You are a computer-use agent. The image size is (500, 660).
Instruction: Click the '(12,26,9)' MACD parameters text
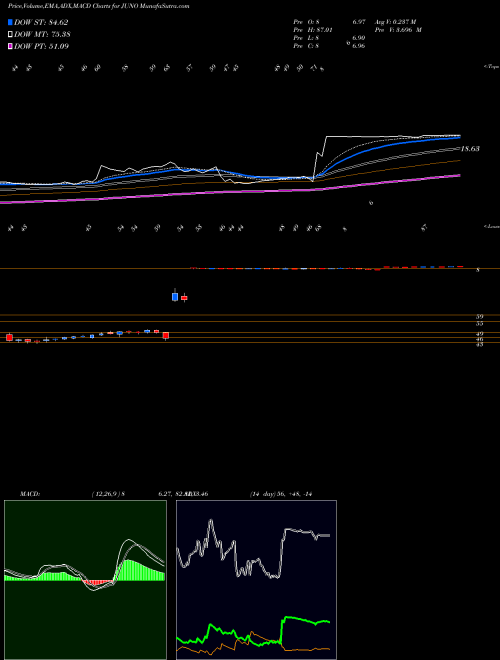click(106, 494)
